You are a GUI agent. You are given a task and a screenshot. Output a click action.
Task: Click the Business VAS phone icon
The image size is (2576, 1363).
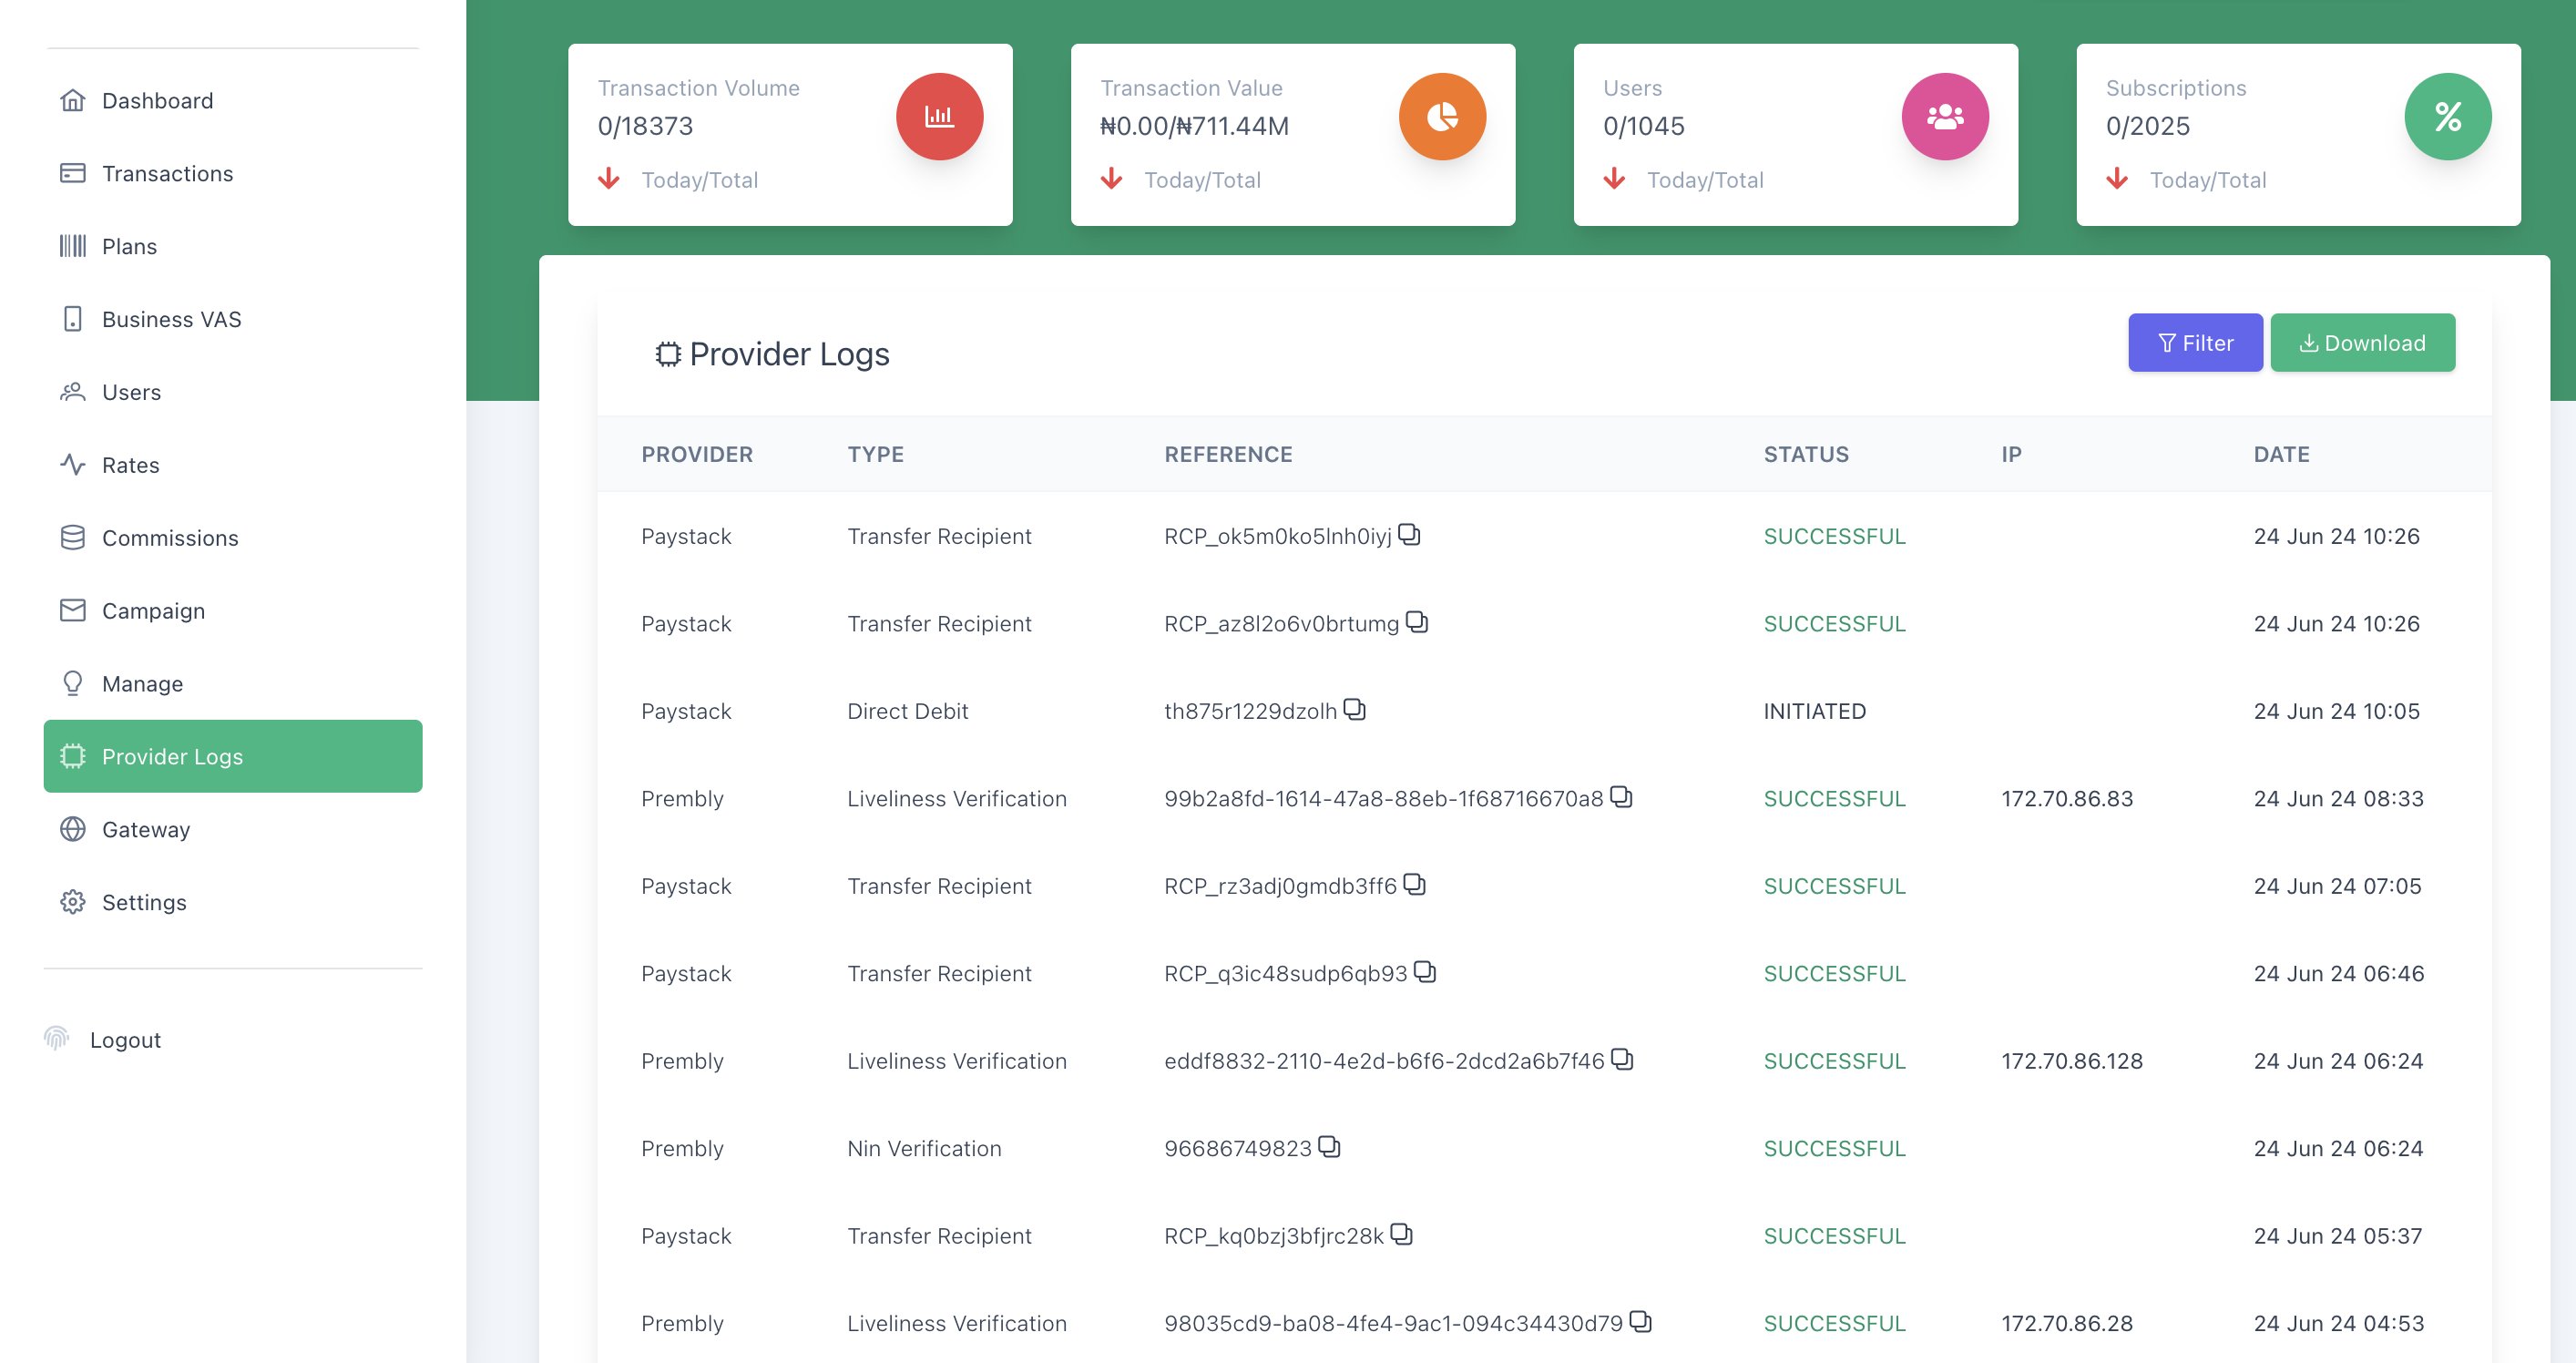pos(73,319)
